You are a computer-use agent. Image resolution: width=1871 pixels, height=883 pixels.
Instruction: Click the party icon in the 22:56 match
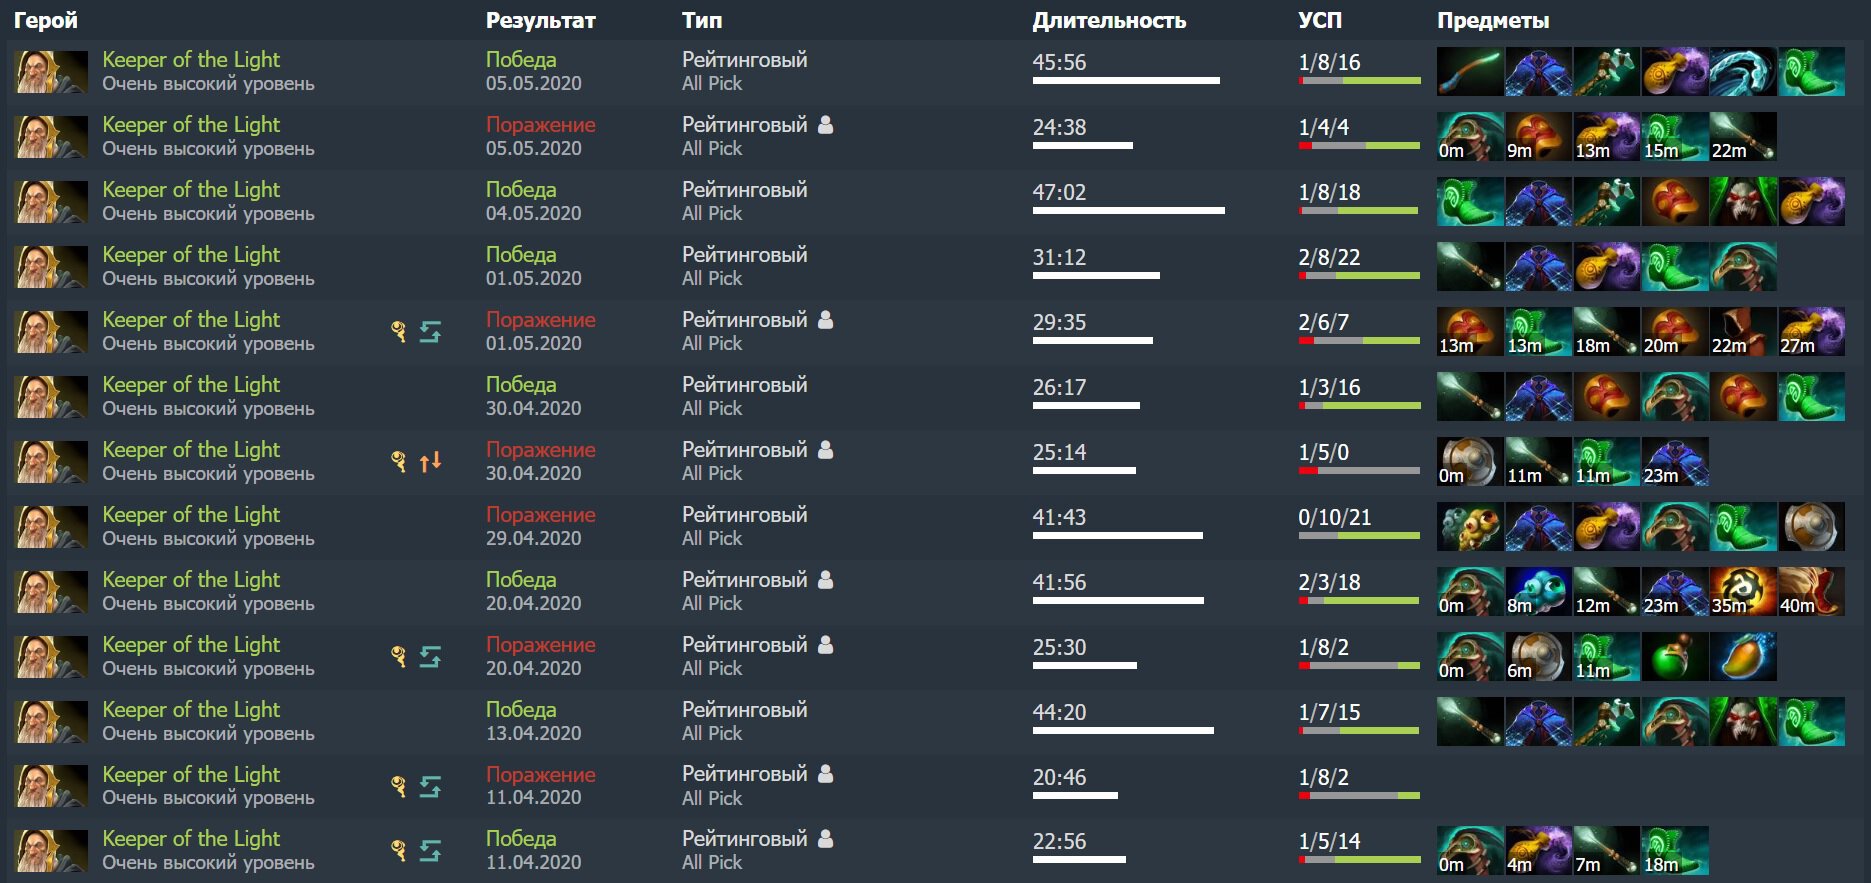point(826,839)
